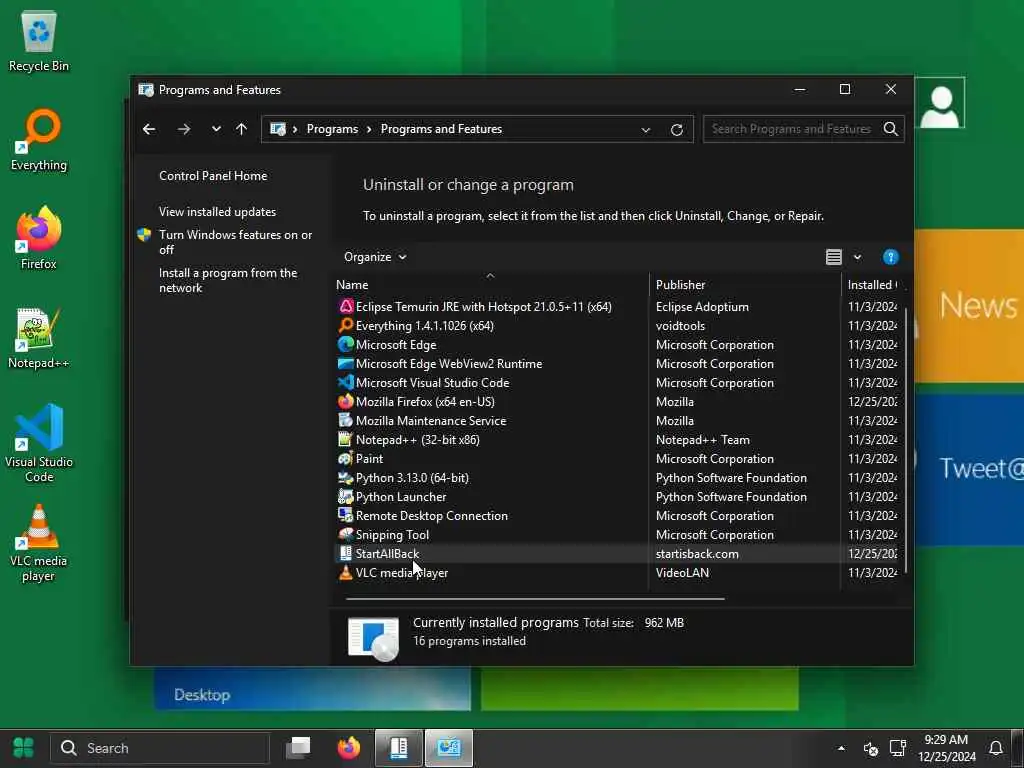Sort the list by the Name column
Screen dimensions: 1024x768
click(490, 285)
